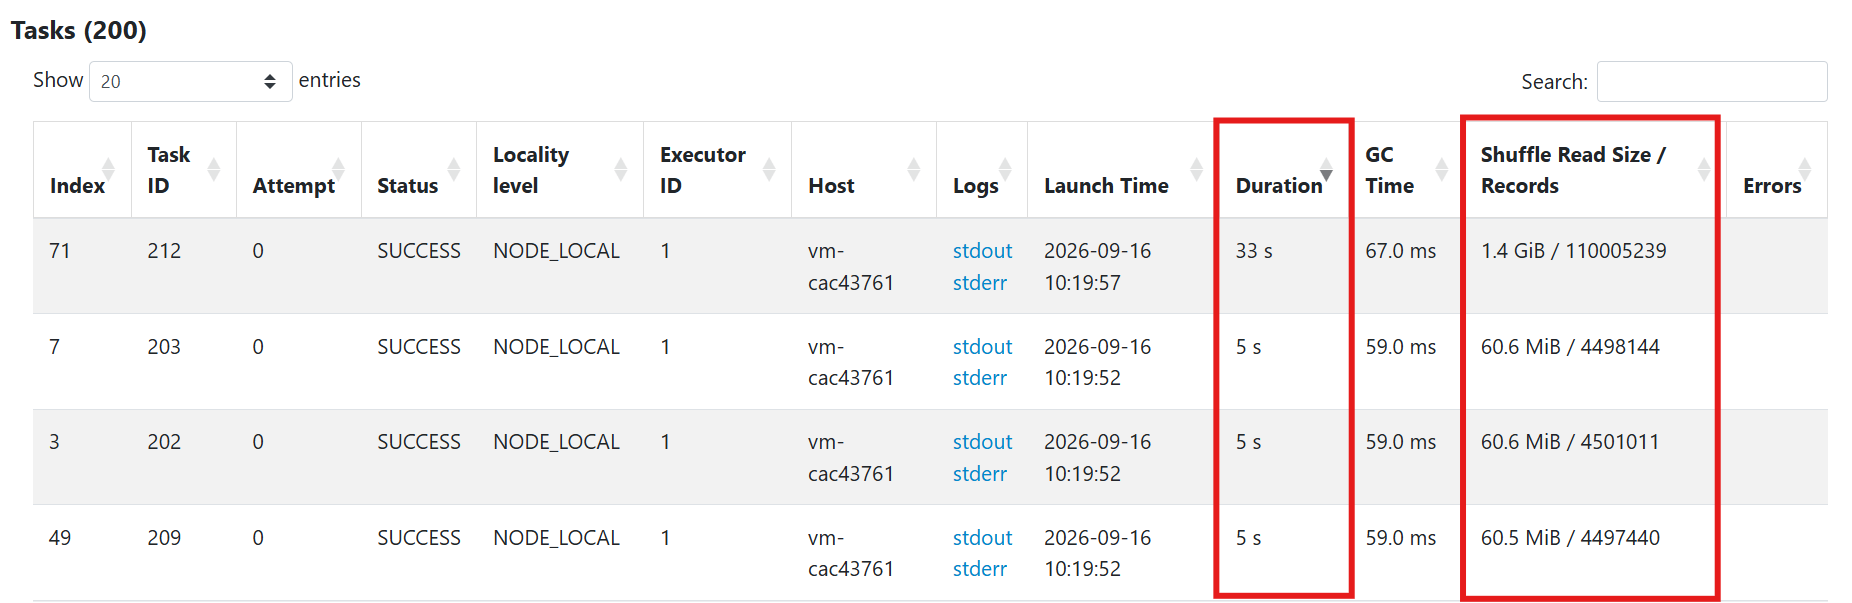Toggle sorting on the Attempt column arrows
The height and width of the screenshot is (603, 1852).
tap(338, 170)
